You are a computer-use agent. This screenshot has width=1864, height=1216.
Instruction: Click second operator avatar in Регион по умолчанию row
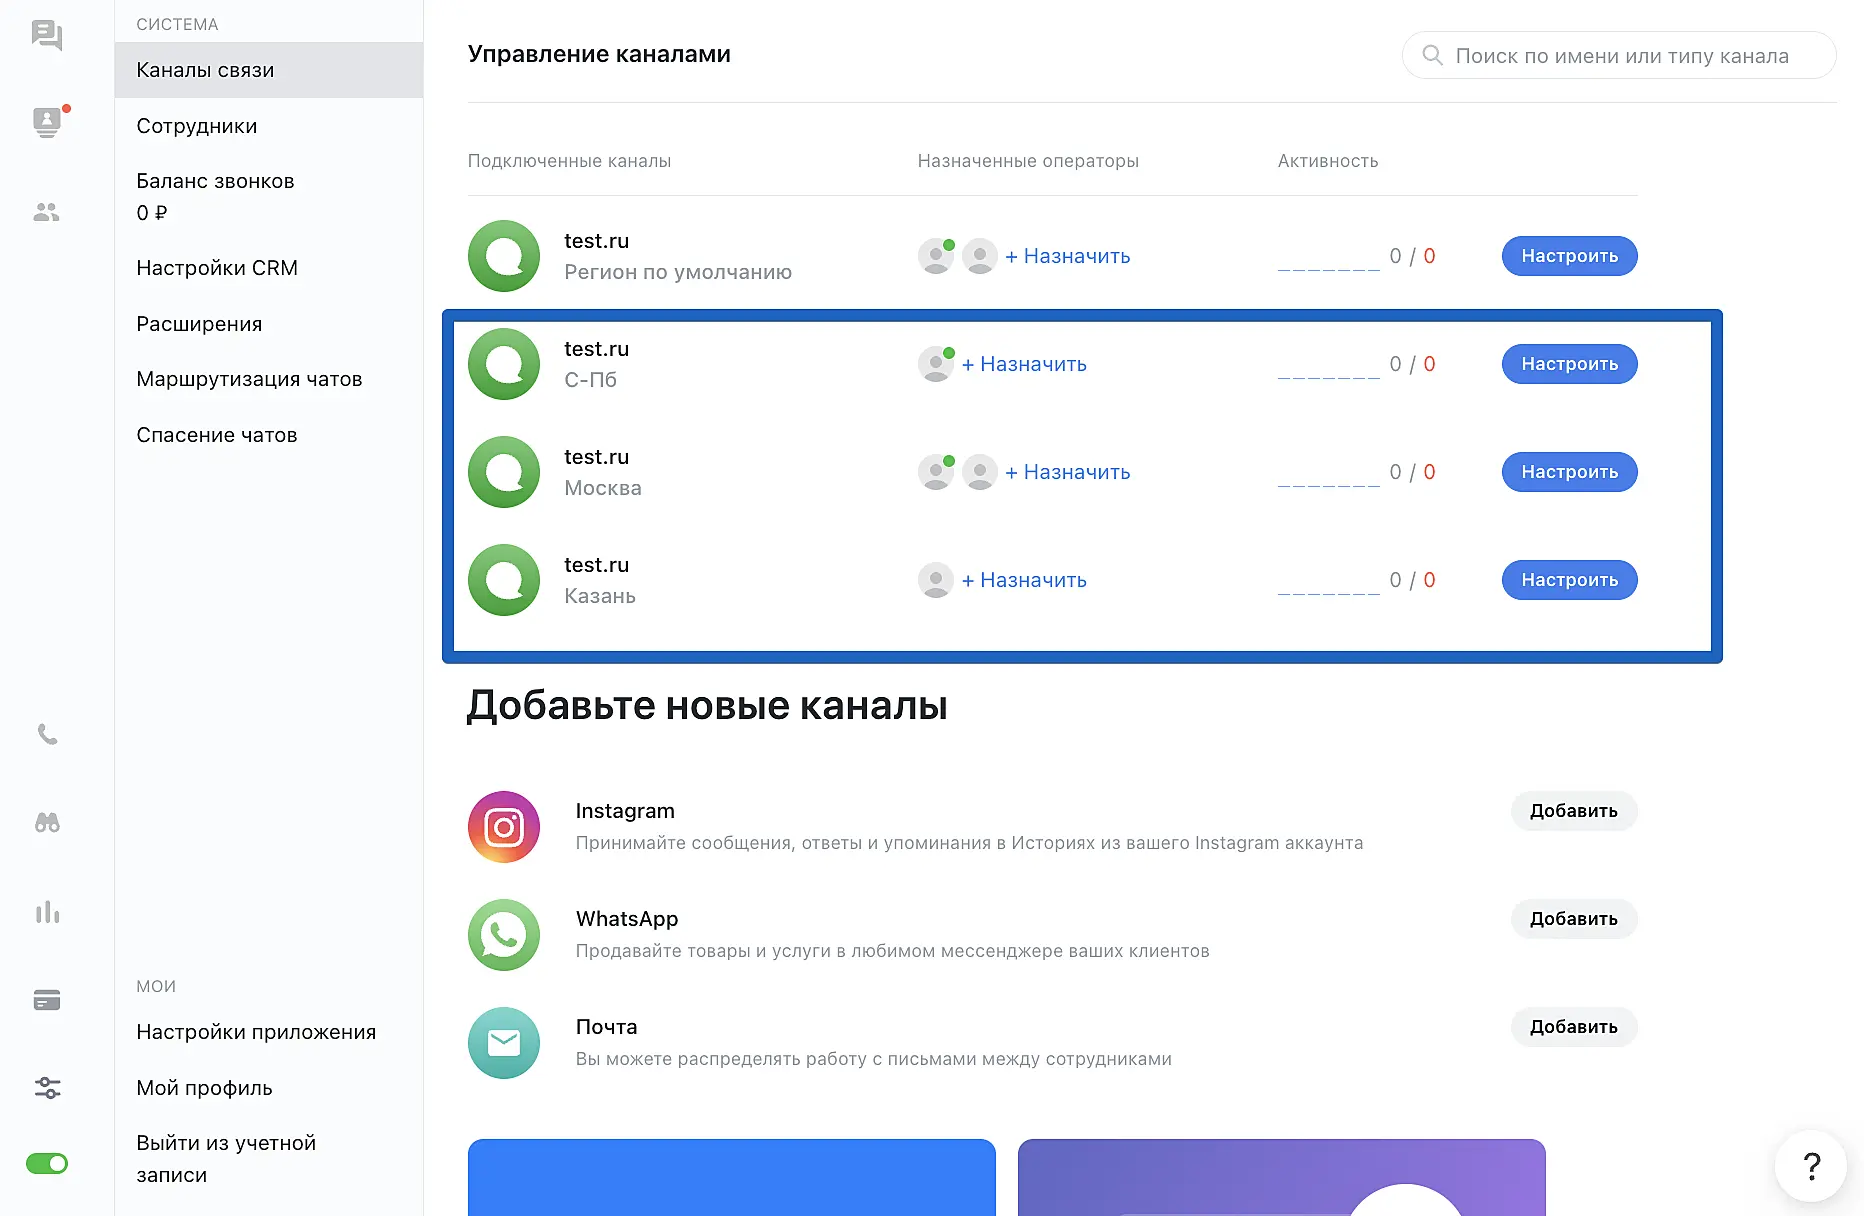(x=980, y=256)
